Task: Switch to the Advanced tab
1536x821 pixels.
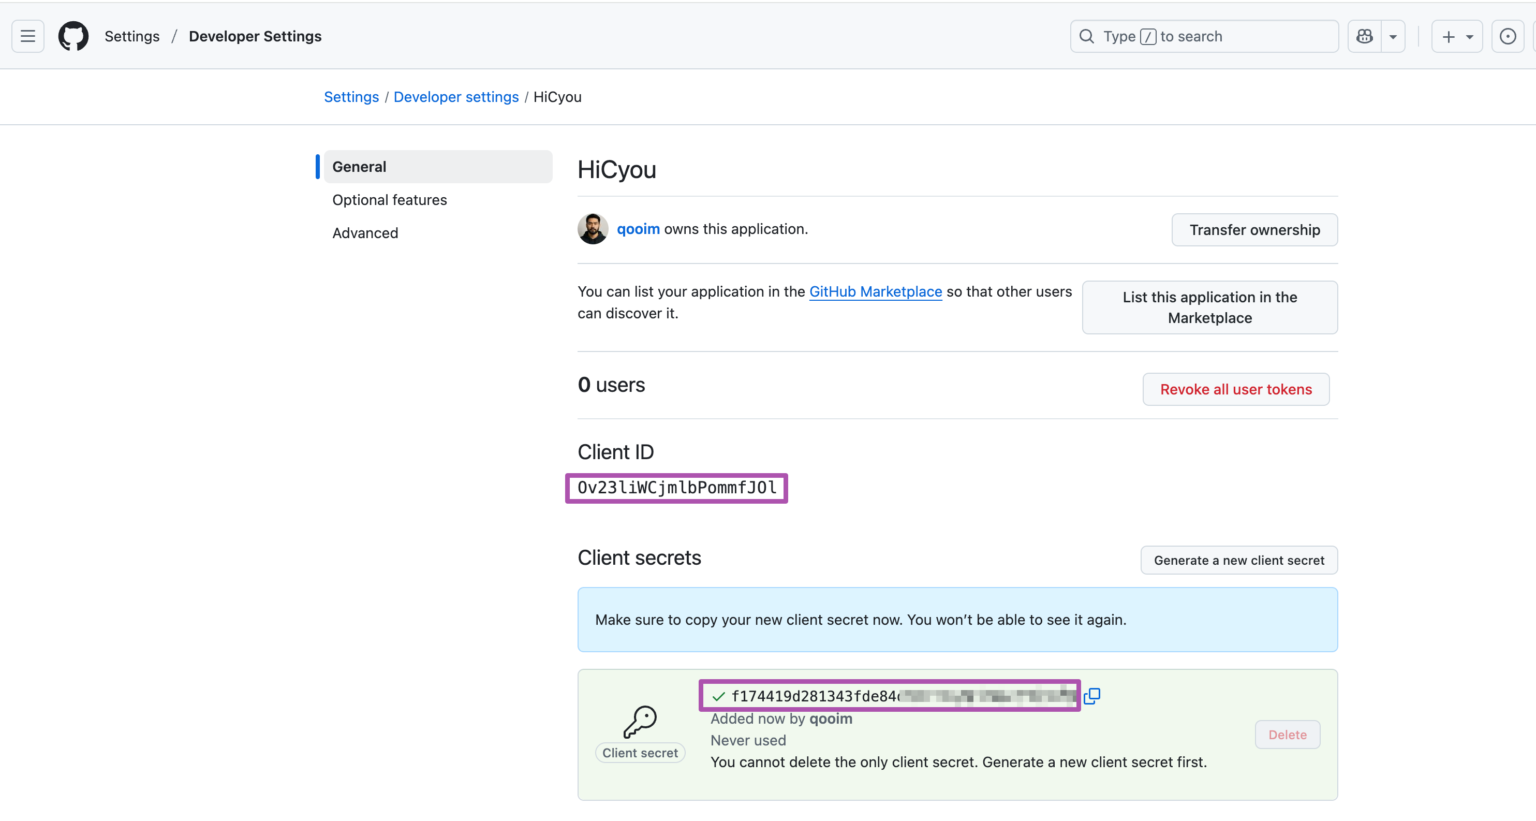Action: [365, 233]
